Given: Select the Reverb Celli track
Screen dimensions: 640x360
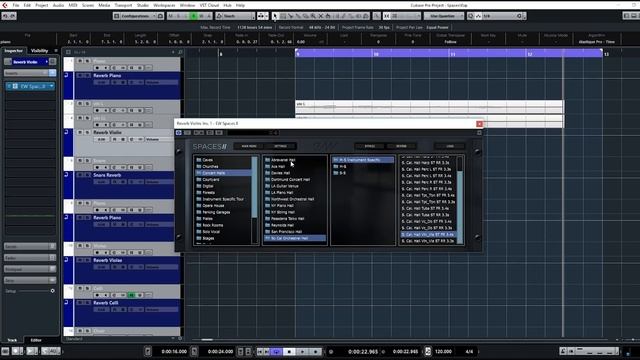Looking at the screenshot, I should [x=127, y=312].
